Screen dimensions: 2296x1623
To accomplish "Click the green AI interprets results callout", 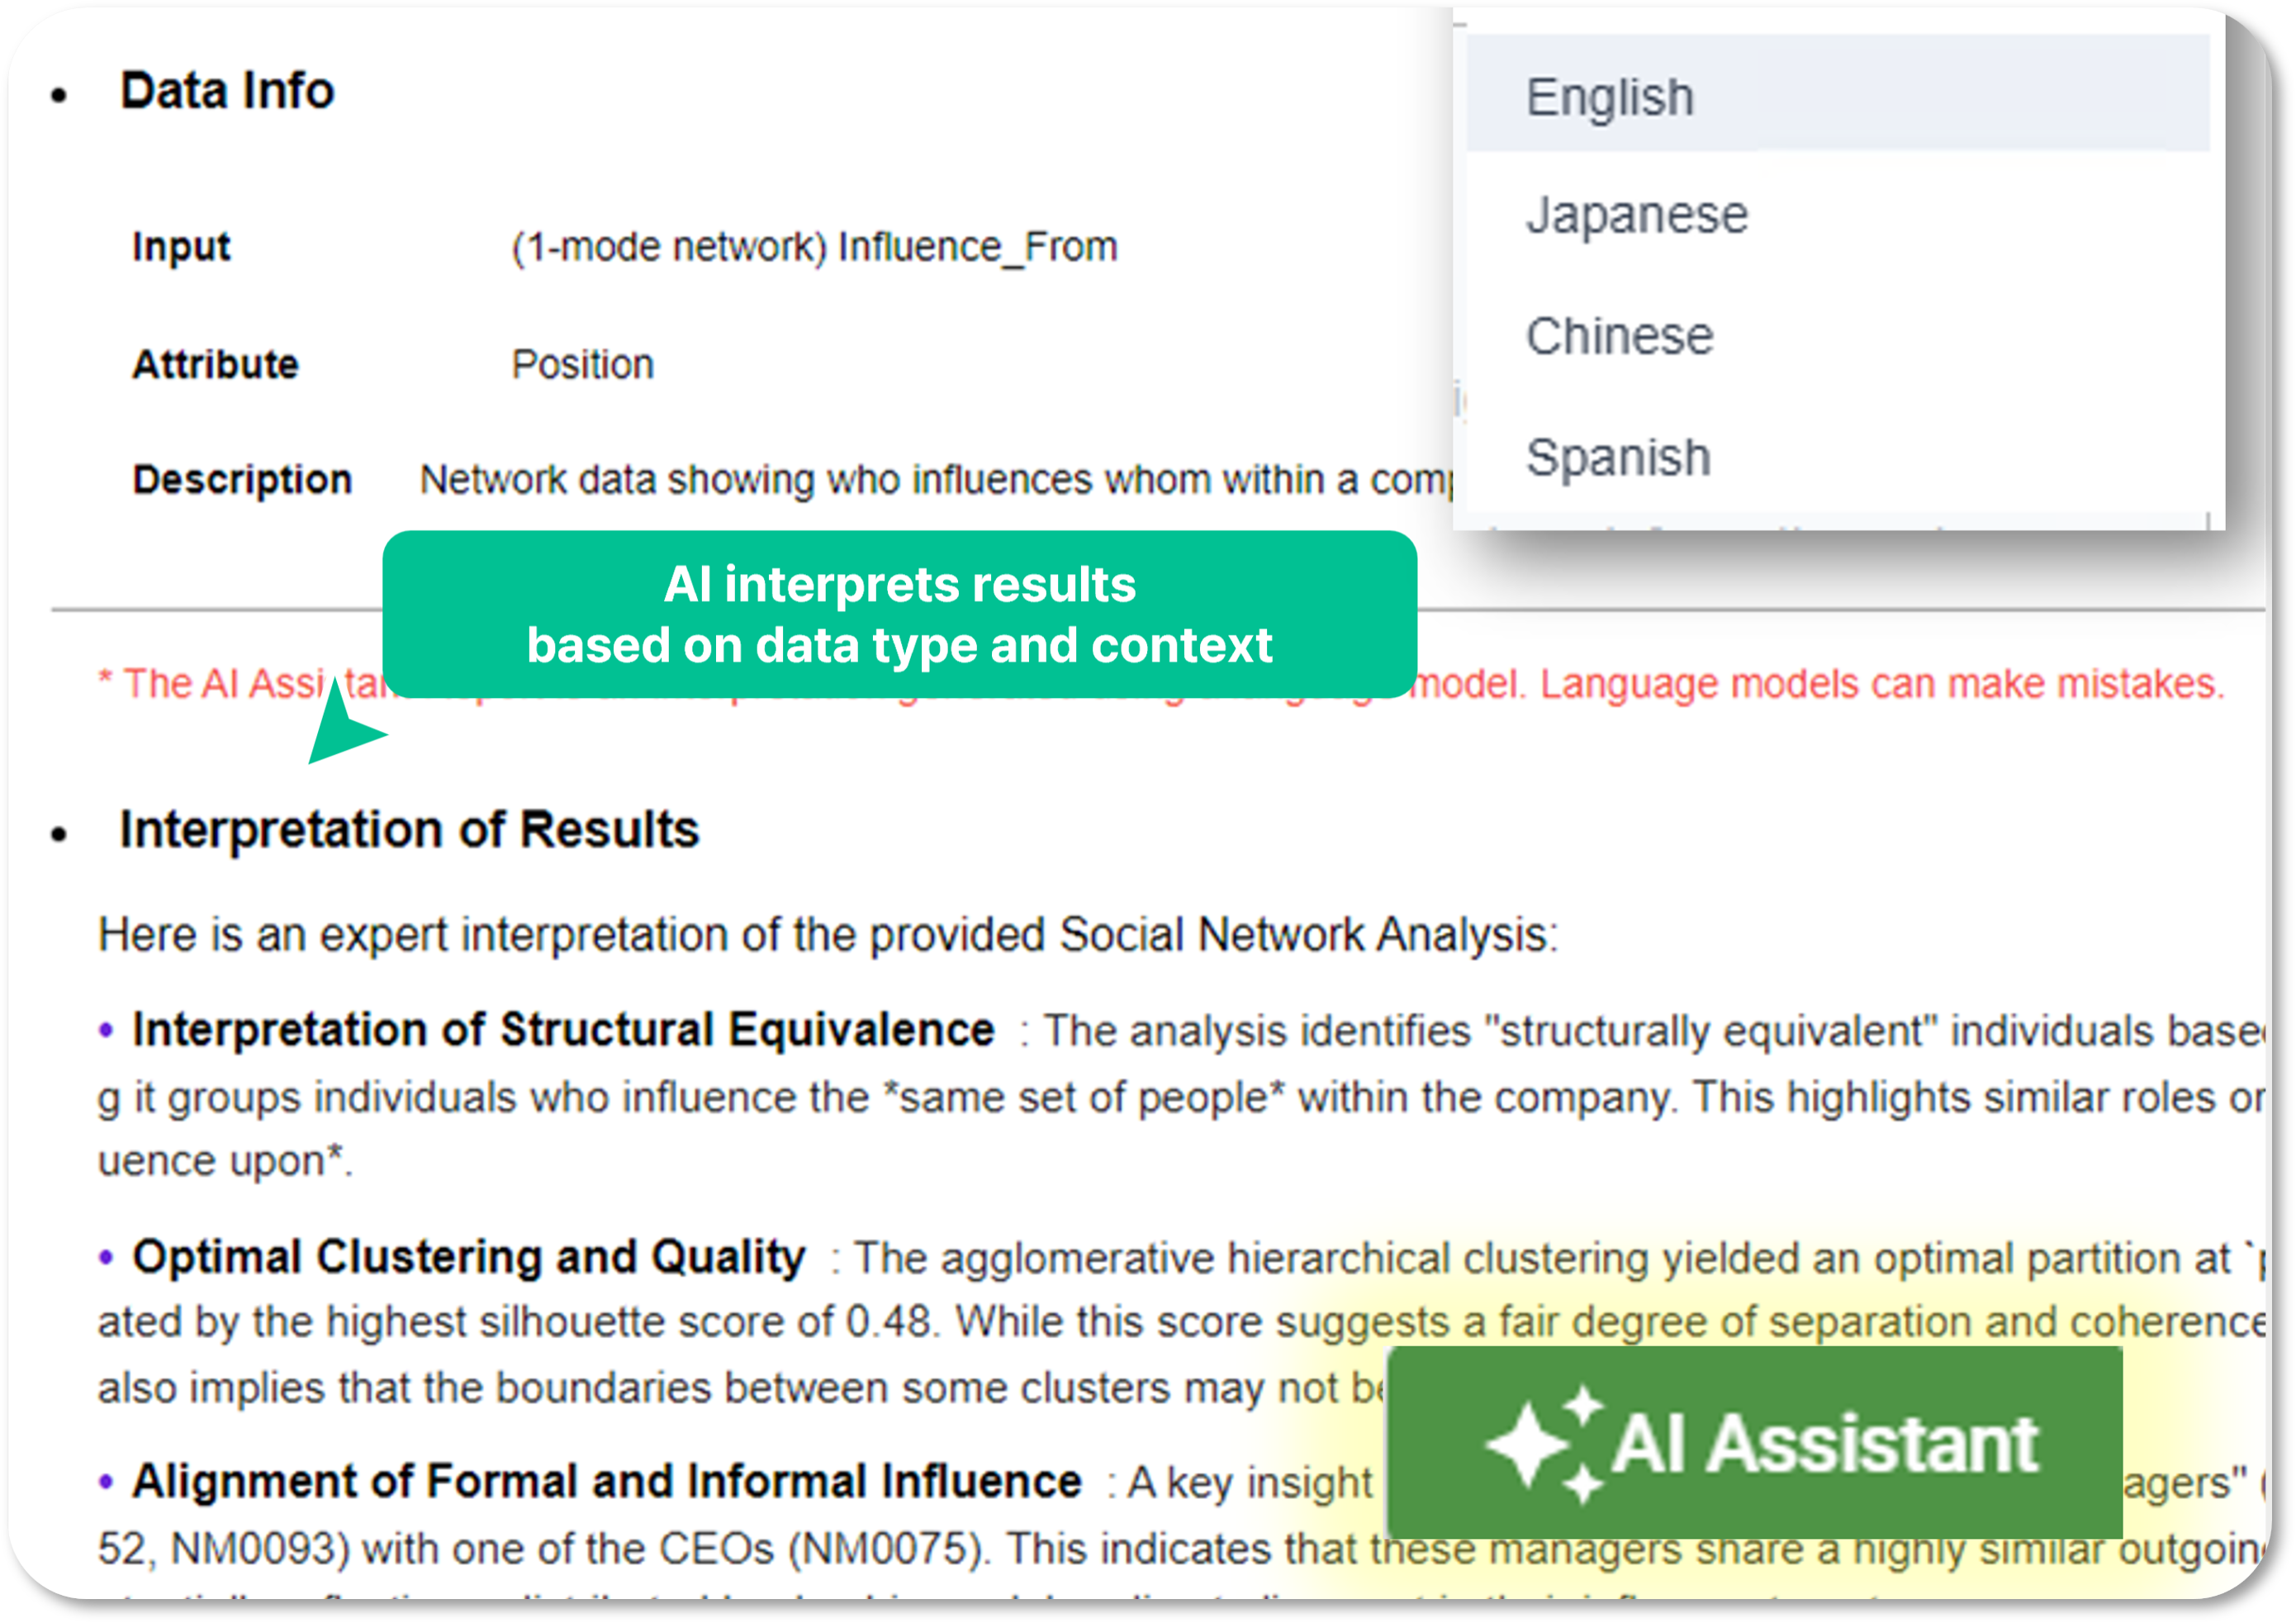I will (x=899, y=614).
